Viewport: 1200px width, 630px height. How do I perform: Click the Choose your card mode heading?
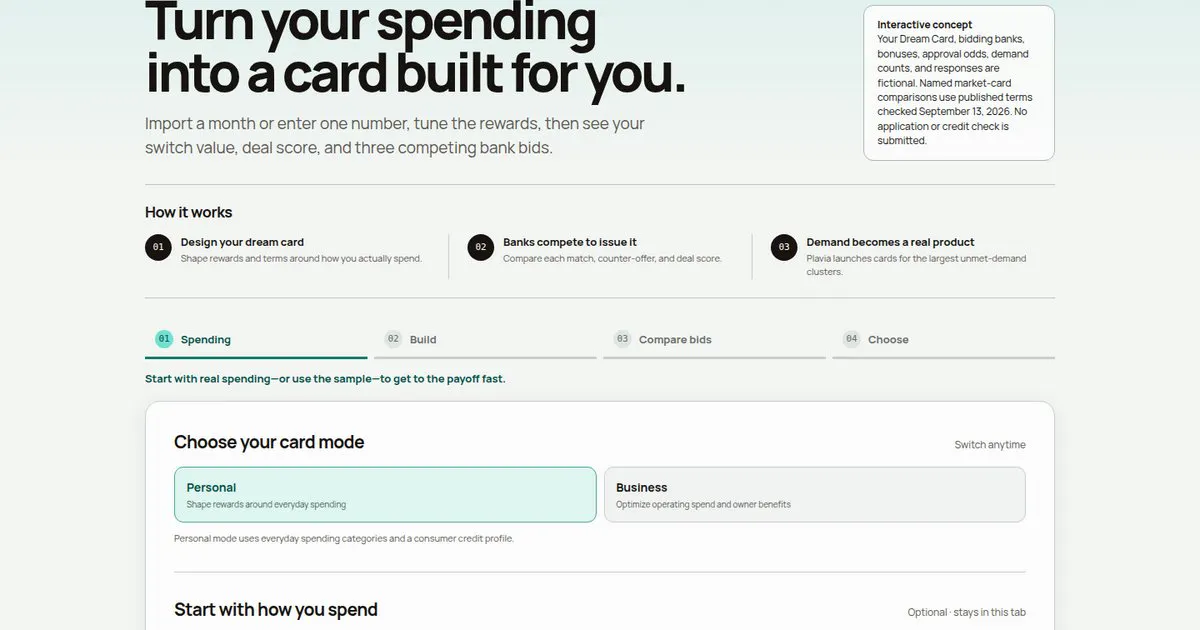pyautogui.click(x=269, y=442)
